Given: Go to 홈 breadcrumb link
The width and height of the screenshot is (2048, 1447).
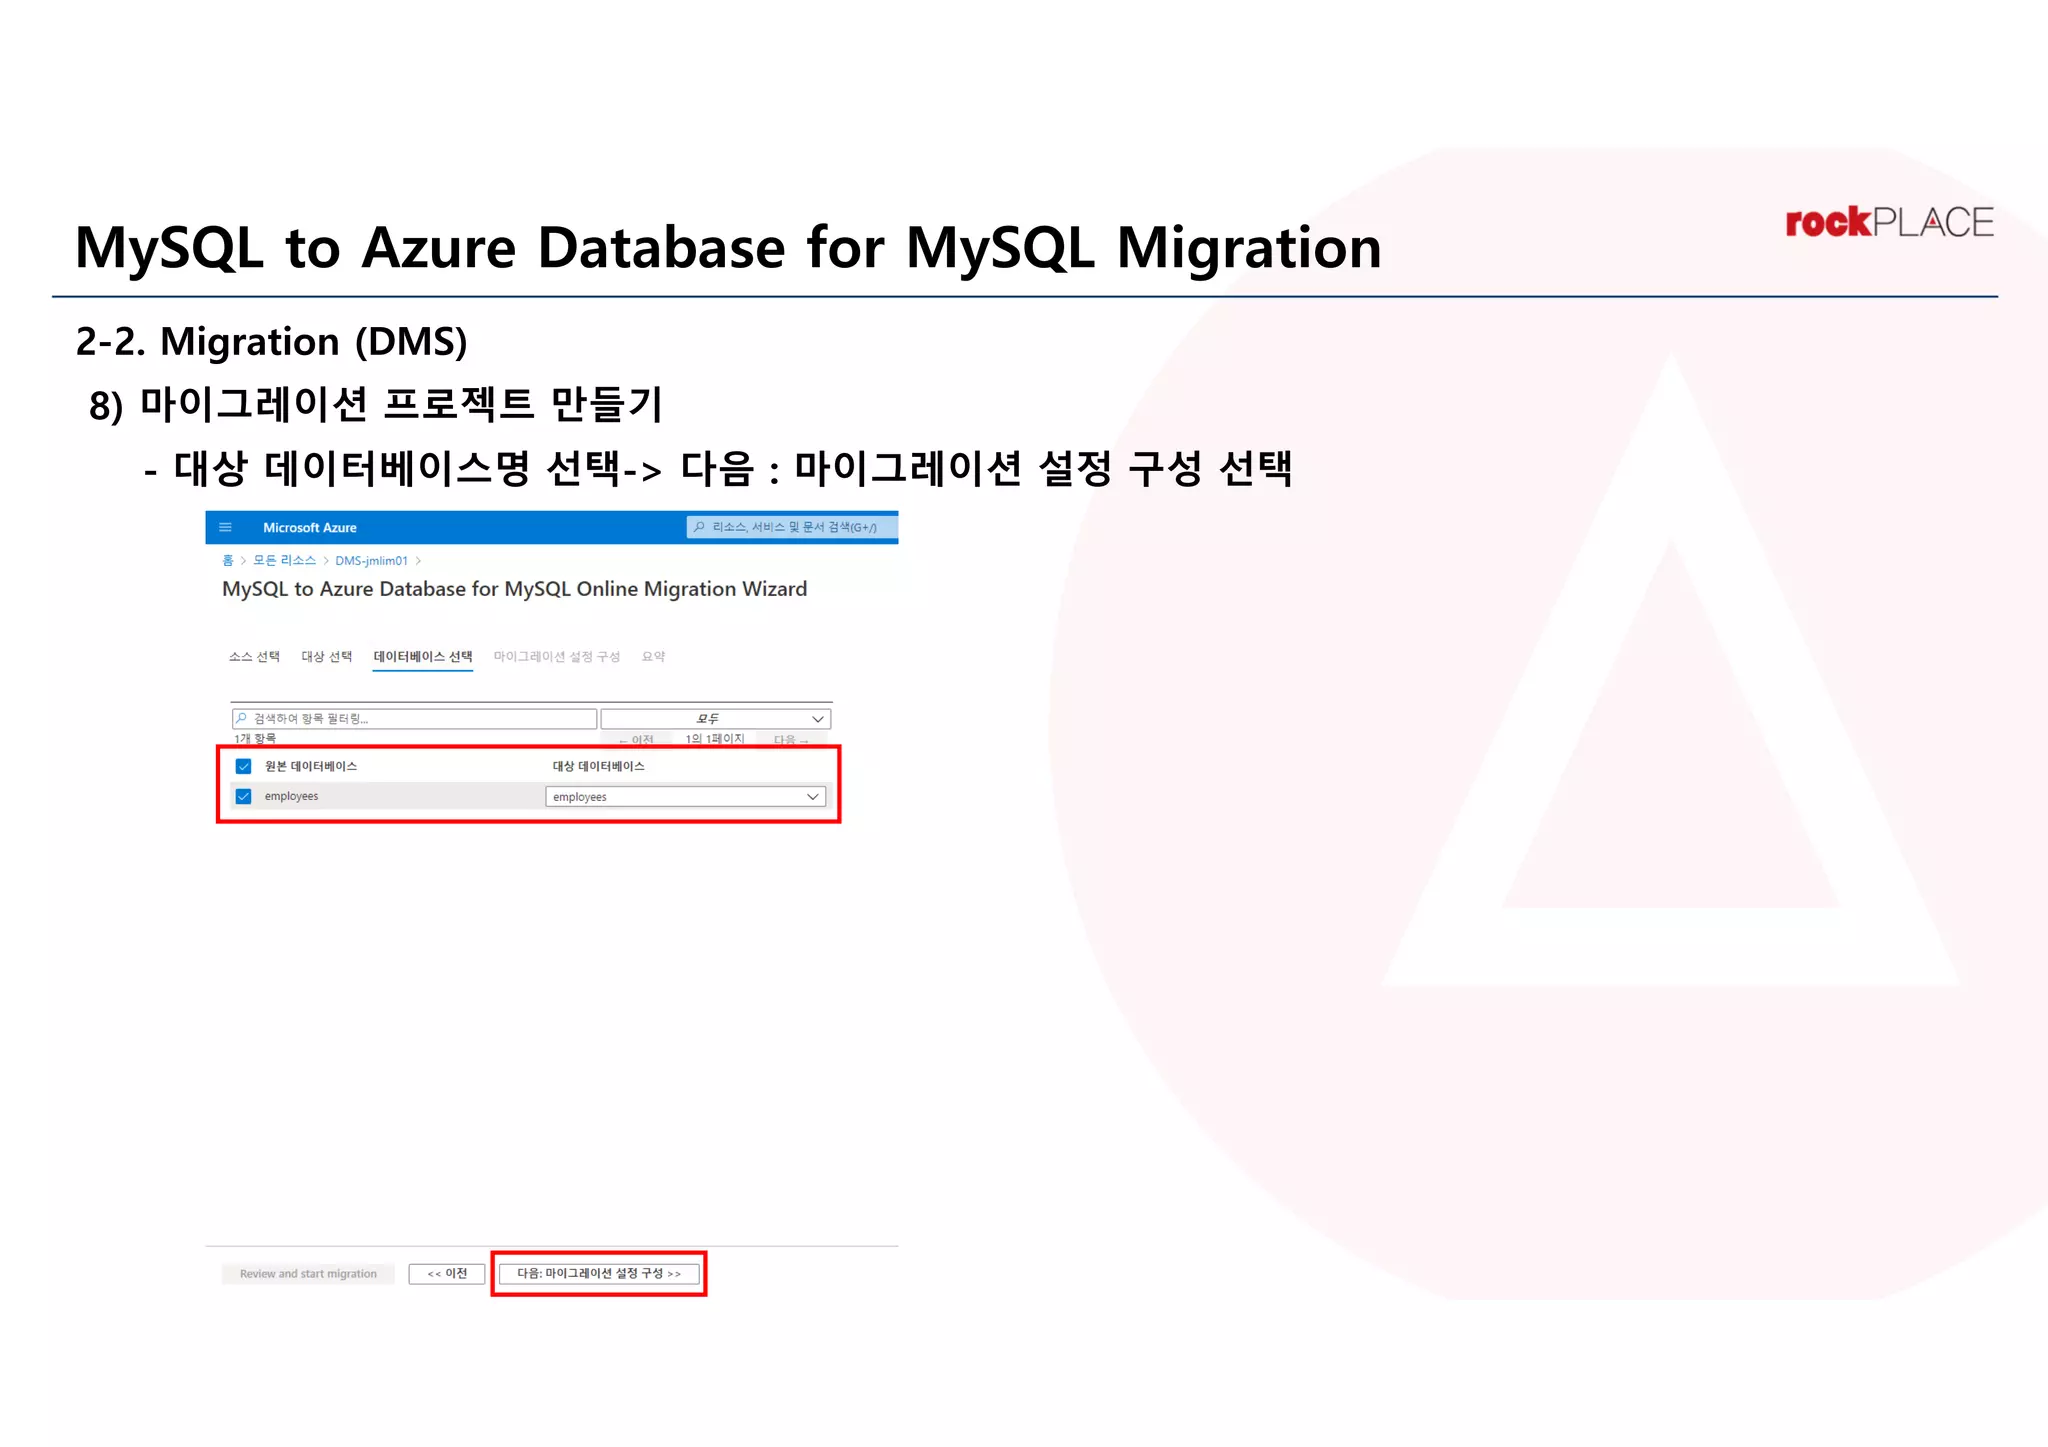Looking at the screenshot, I should (228, 560).
